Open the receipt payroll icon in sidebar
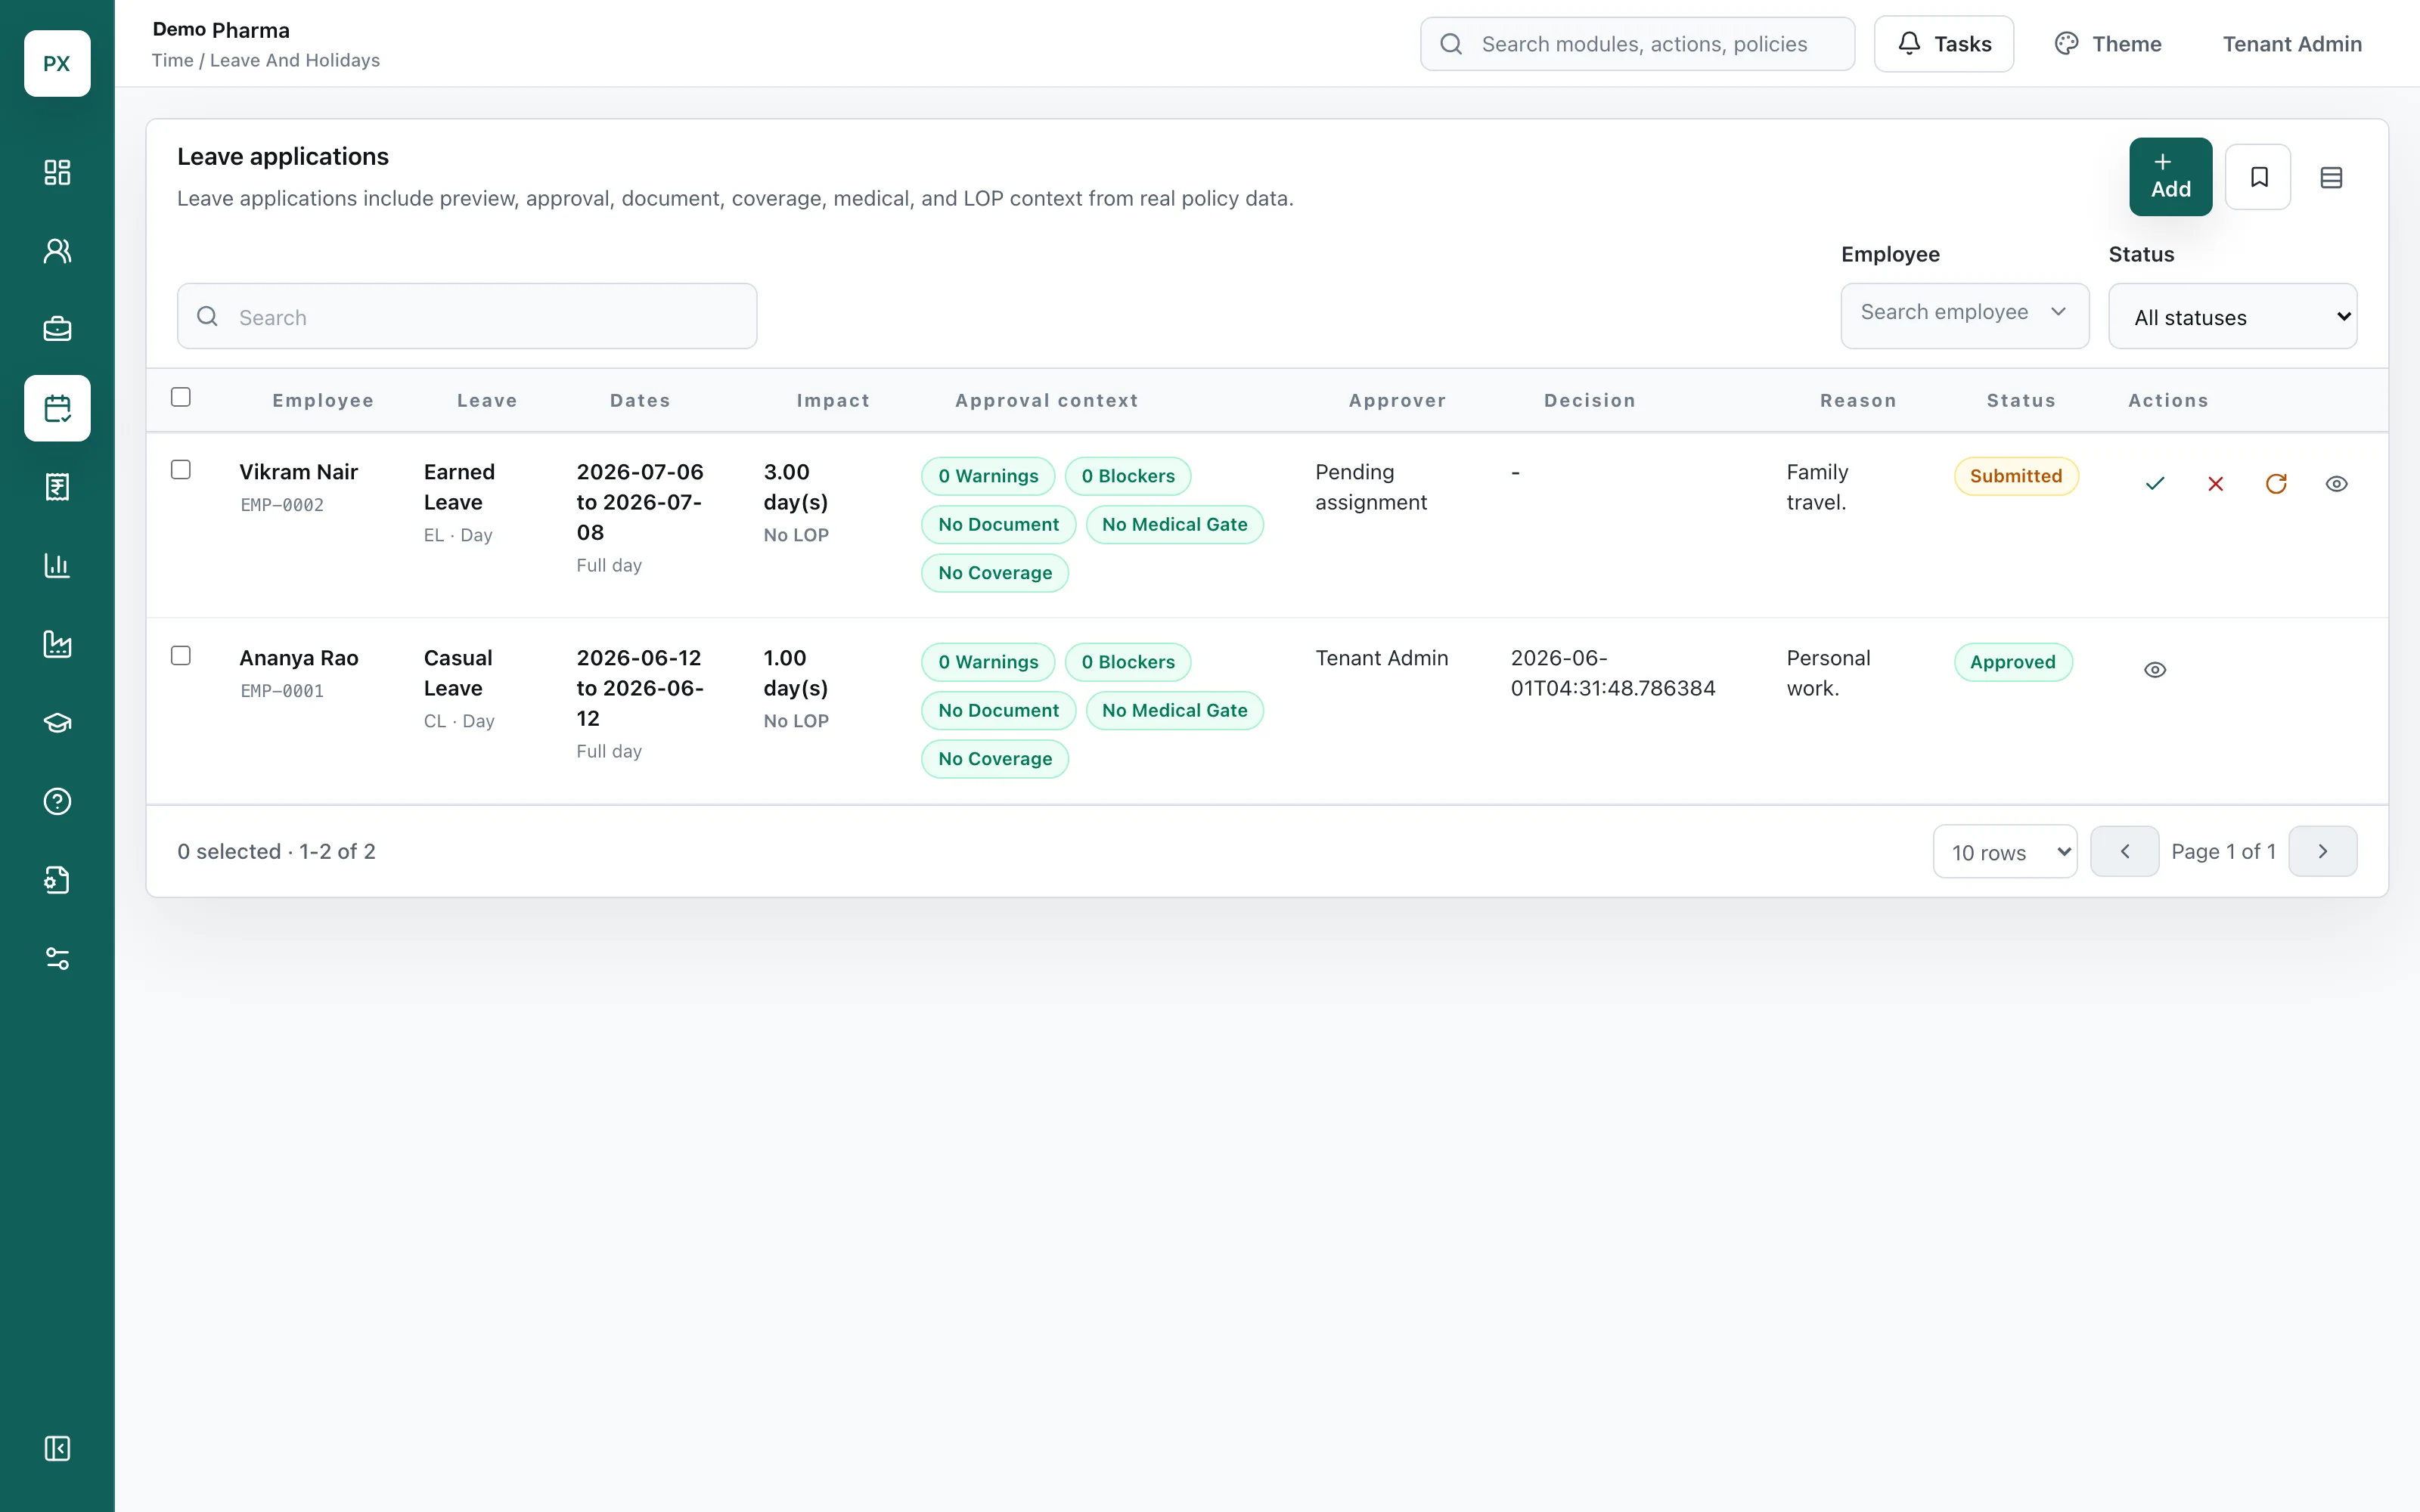 pyautogui.click(x=57, y=487)
